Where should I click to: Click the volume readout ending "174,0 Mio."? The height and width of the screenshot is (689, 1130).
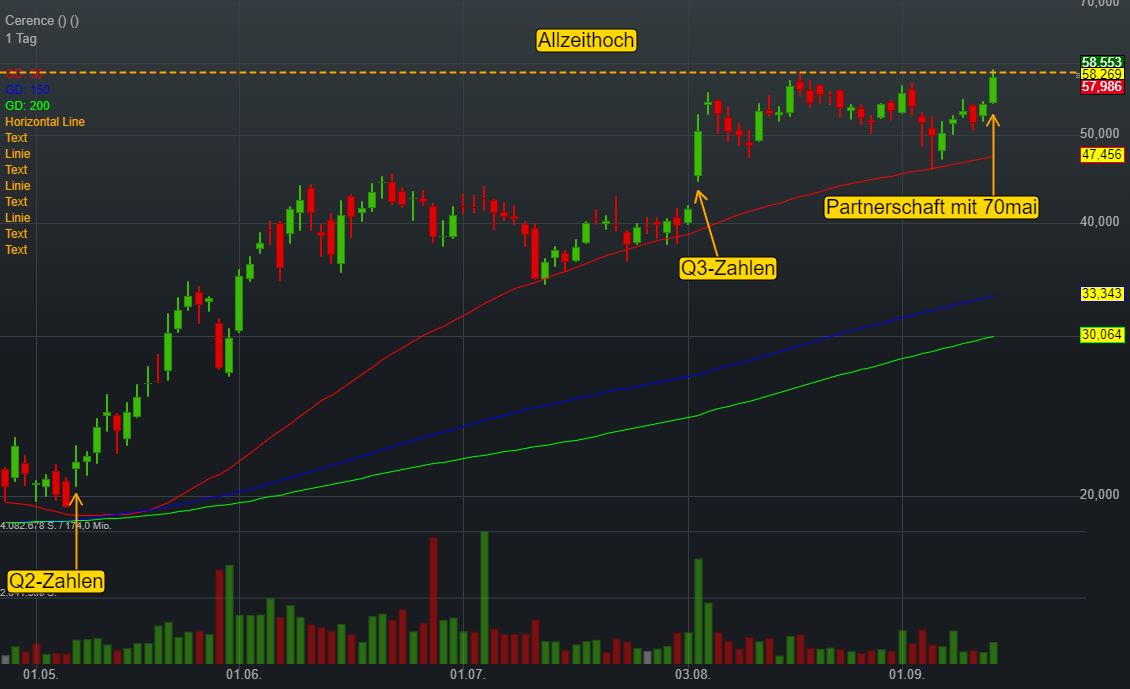tap(56, 526)
